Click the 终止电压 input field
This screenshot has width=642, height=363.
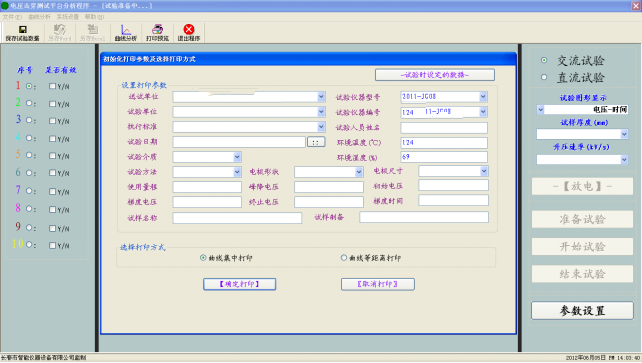pos(329,202)
